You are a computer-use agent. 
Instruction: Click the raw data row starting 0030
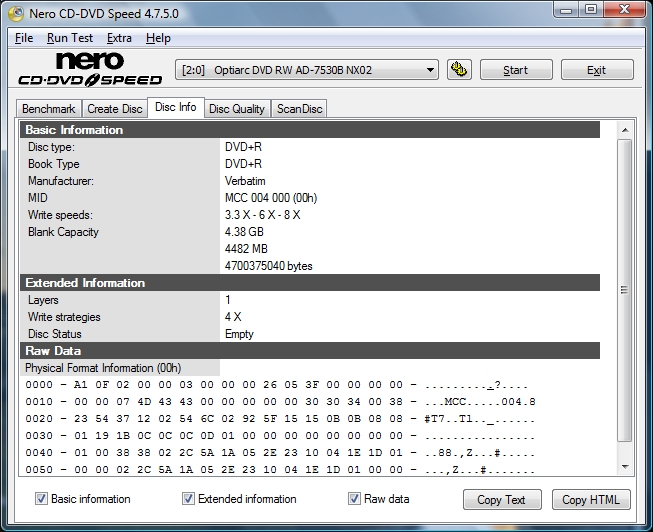coord(279,436)
